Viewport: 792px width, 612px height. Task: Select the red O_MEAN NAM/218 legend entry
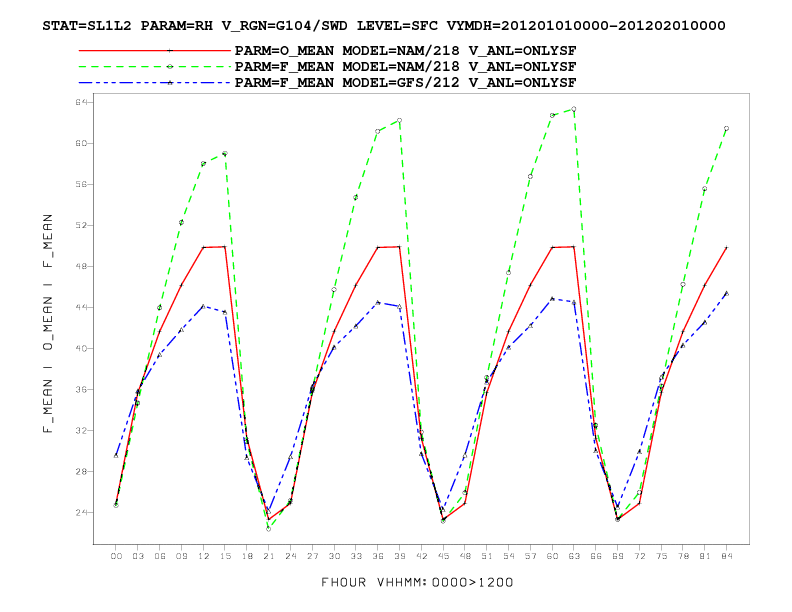pos(327,51)
